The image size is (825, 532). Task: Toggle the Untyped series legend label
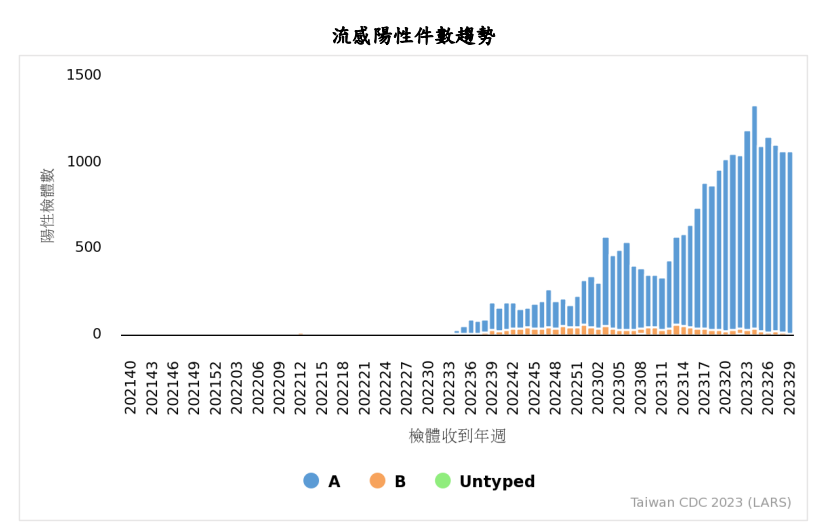(497, 482)
